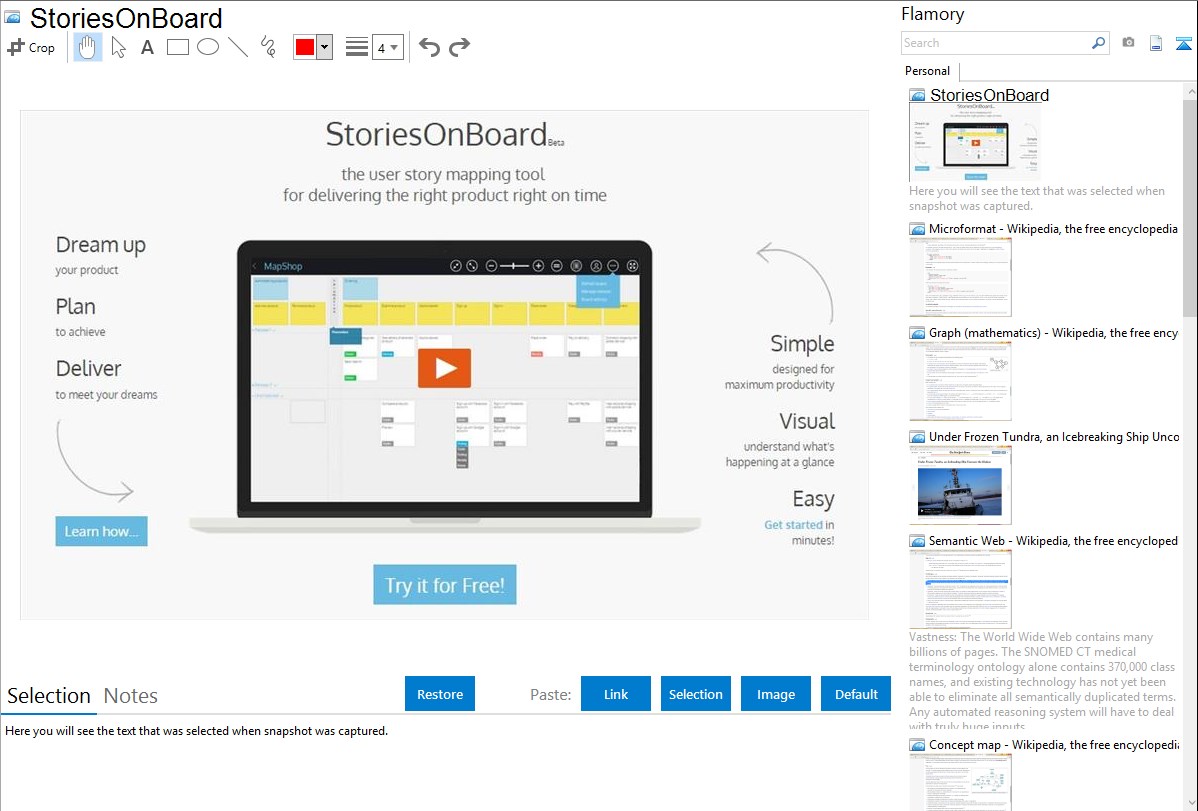The image size is (1198, 811).
Task: Undo the last annotation
Action: click(429, 47)
